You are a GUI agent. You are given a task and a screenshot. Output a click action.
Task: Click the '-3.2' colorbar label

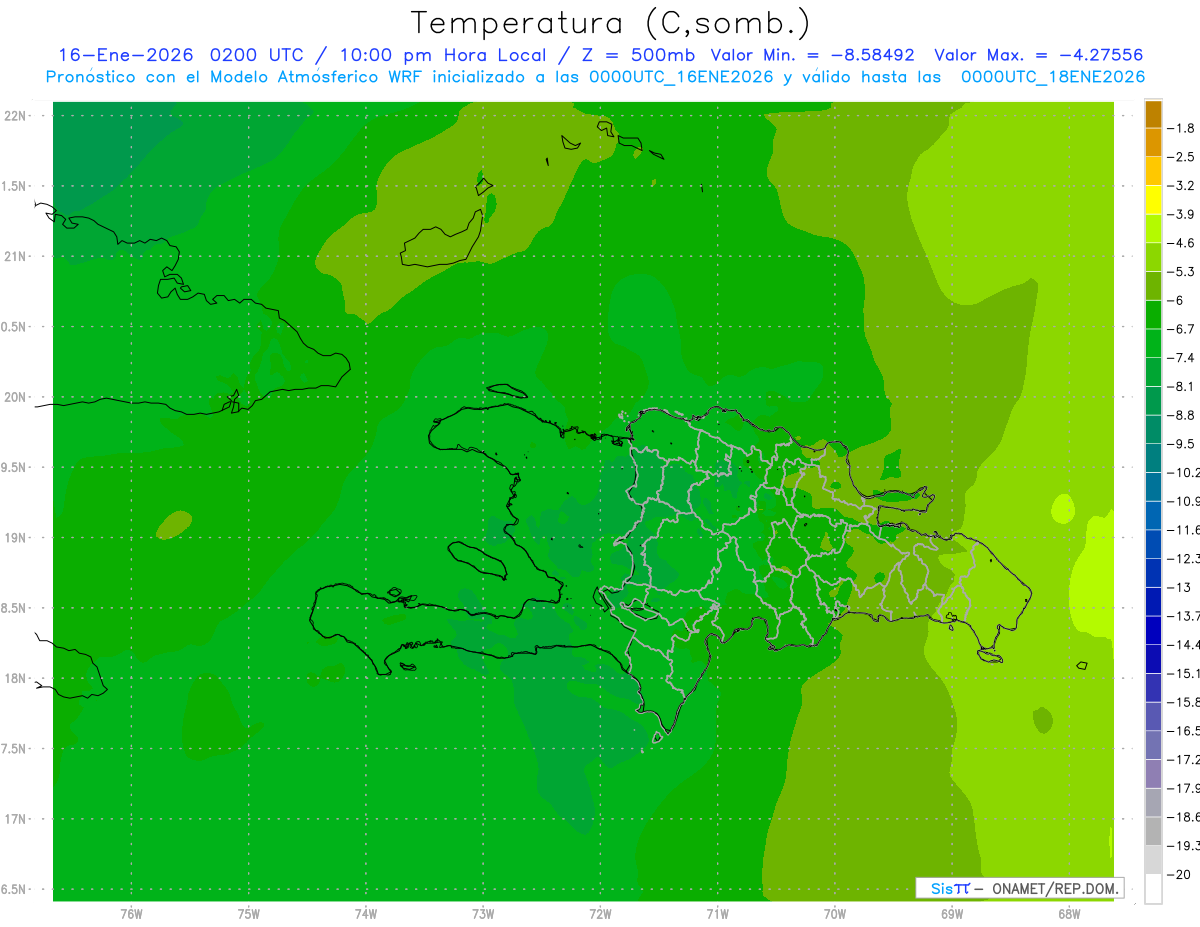1182,186
